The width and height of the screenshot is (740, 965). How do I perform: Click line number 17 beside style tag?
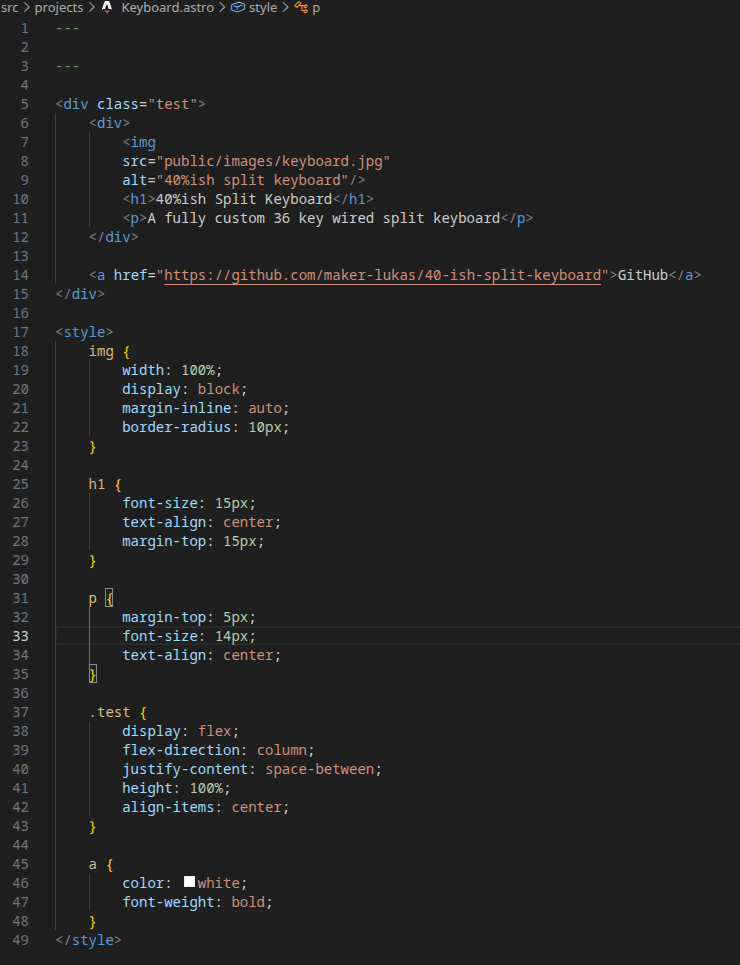20,332
